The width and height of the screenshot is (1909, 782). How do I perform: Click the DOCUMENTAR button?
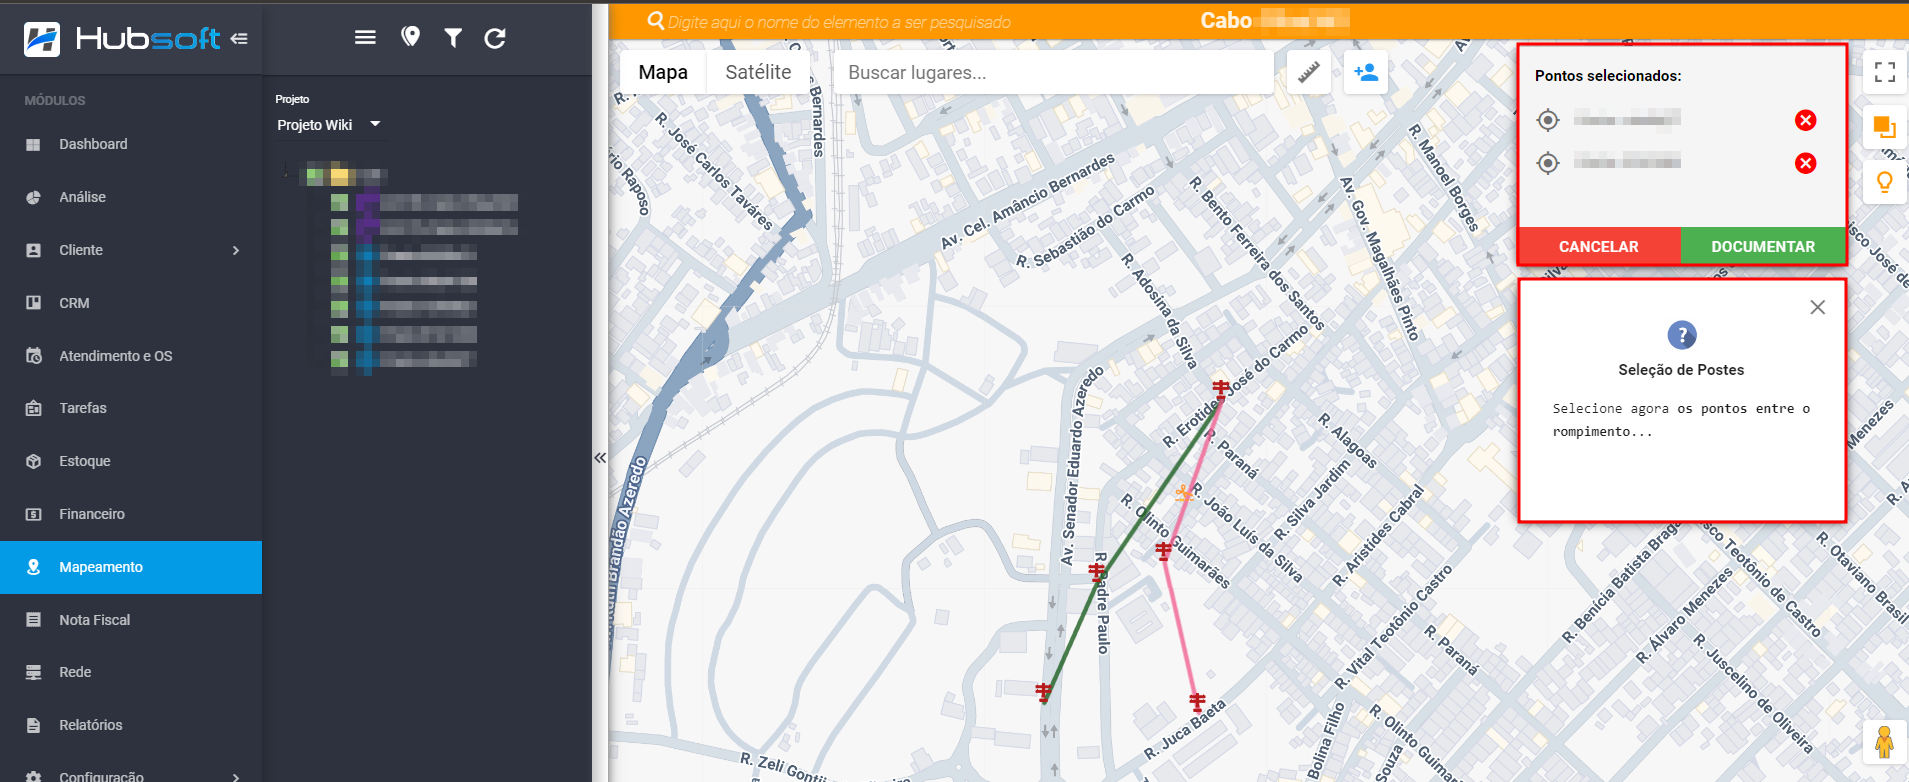[x=1763, y=246]
